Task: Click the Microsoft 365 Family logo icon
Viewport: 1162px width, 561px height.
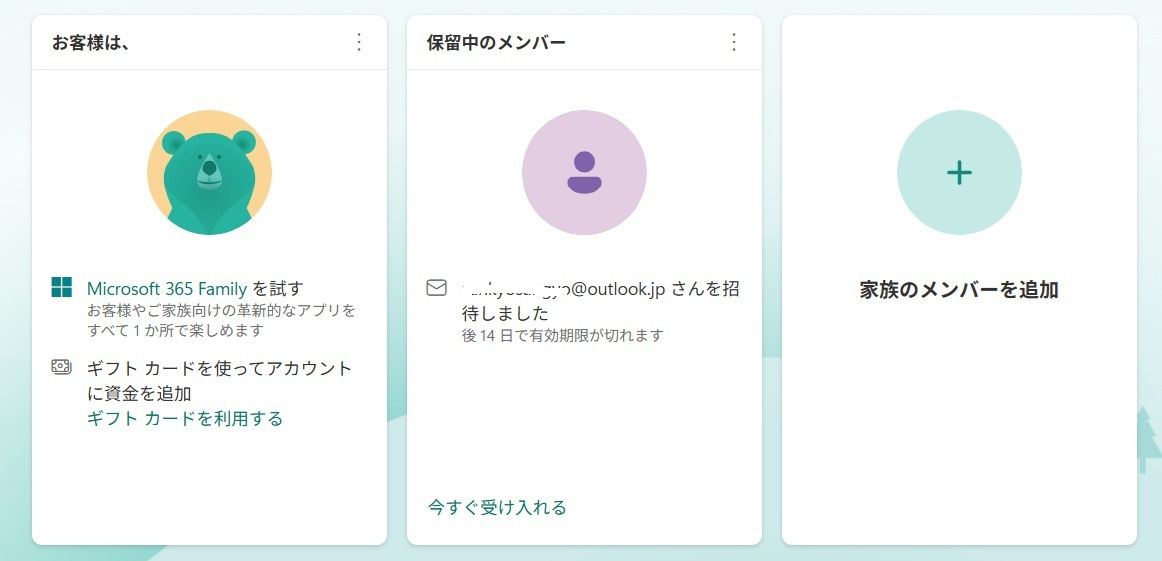Action: click(x=62, y=288)
